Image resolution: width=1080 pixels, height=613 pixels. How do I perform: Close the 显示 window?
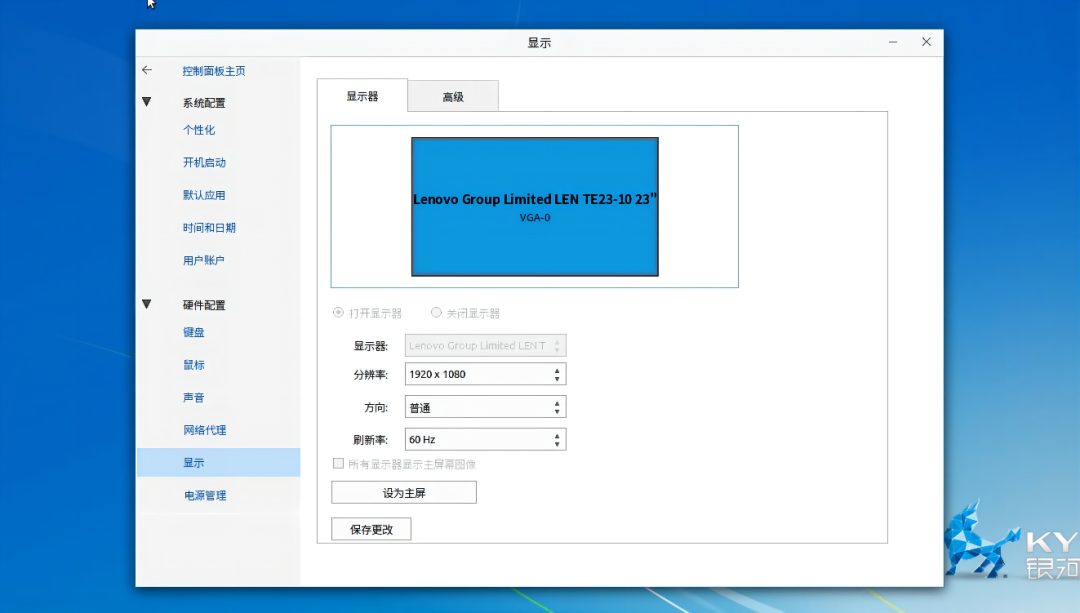[x=926, y=42]
